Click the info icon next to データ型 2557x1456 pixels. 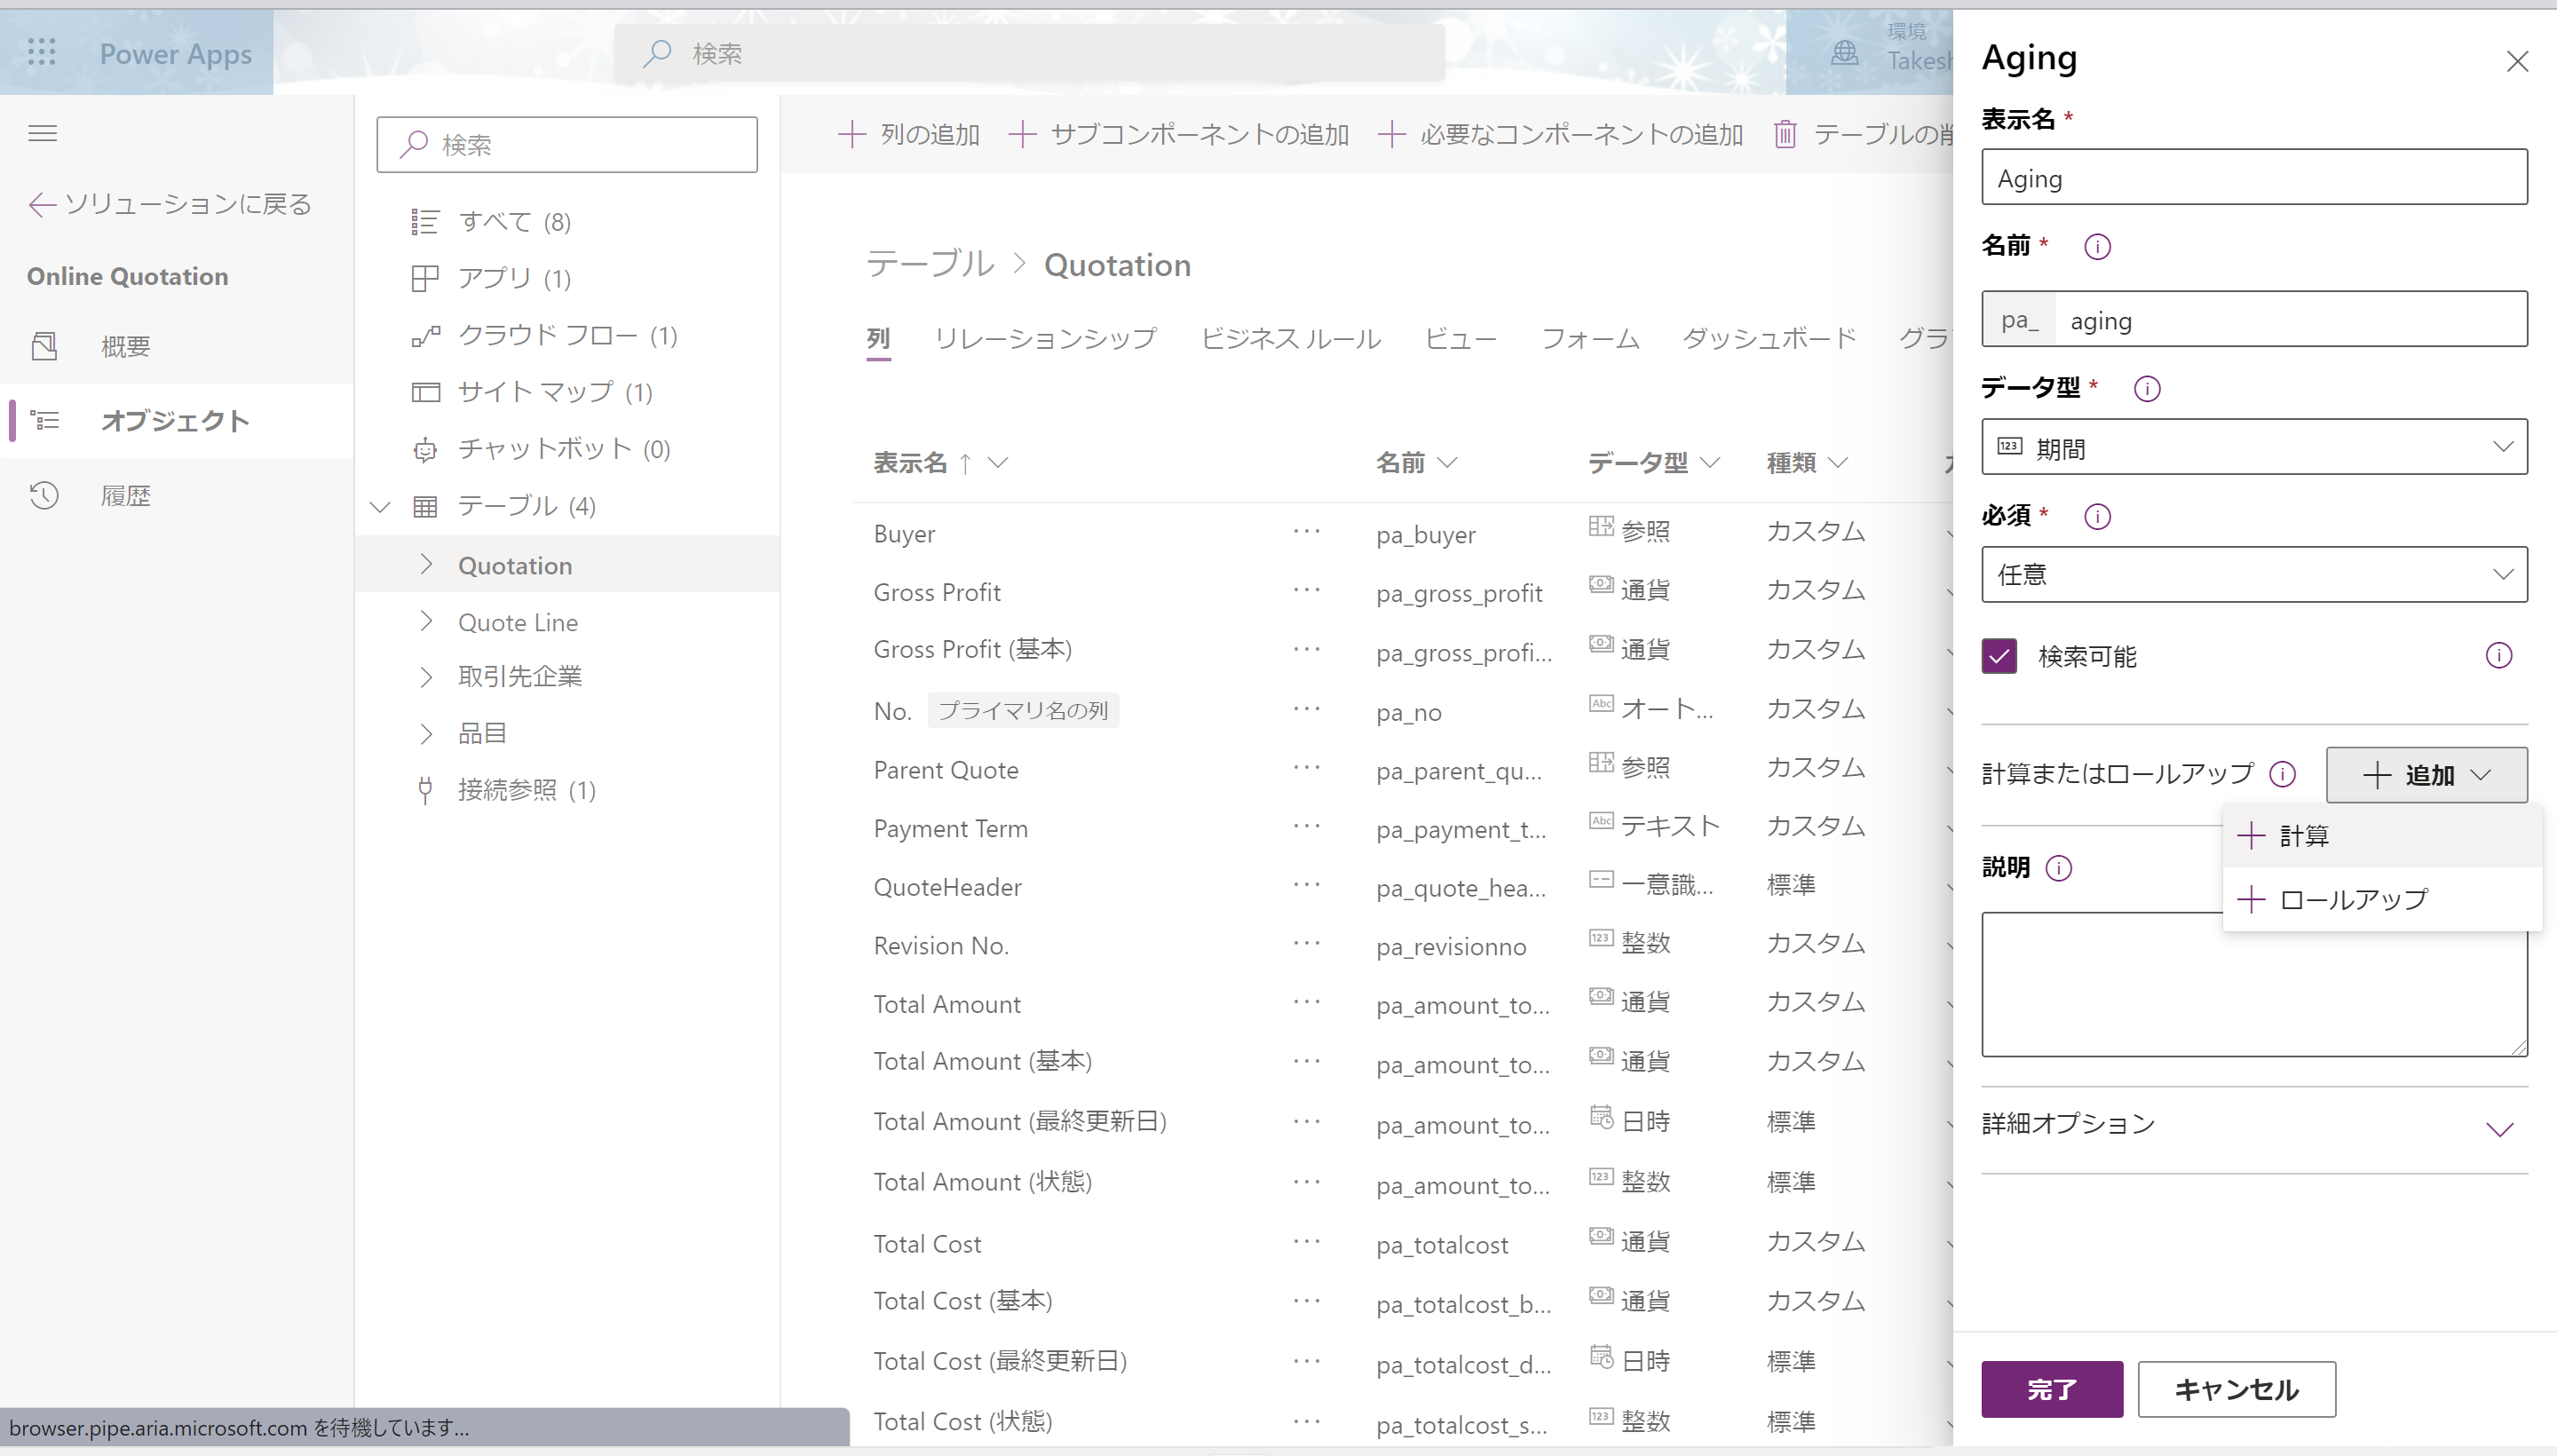[x=2147, y=388]
